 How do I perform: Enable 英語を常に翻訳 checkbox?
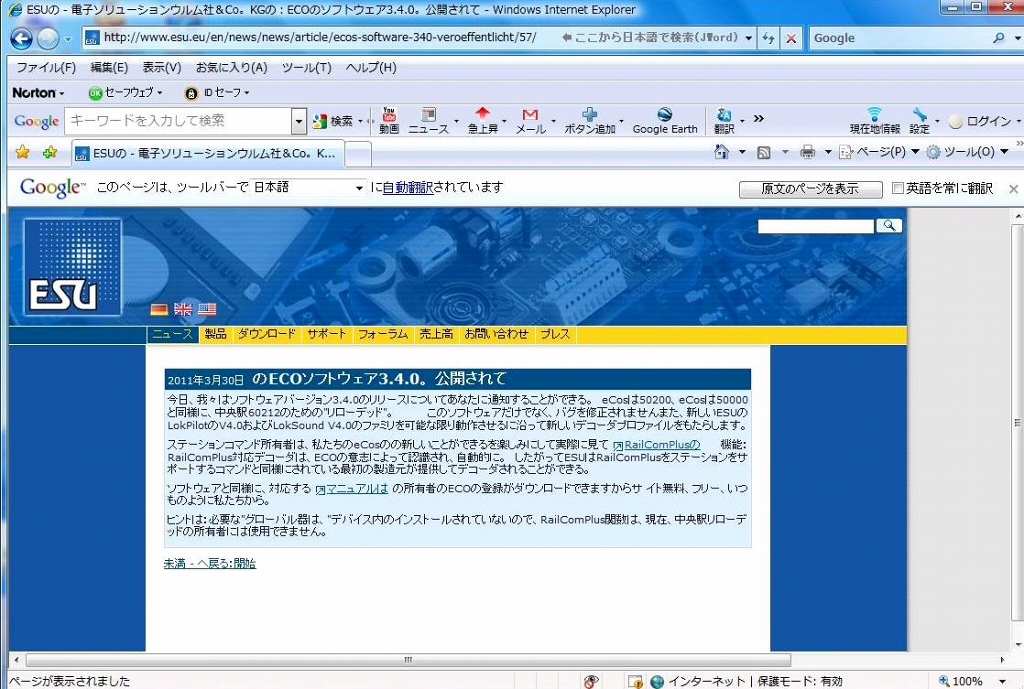tap(898, 188)
